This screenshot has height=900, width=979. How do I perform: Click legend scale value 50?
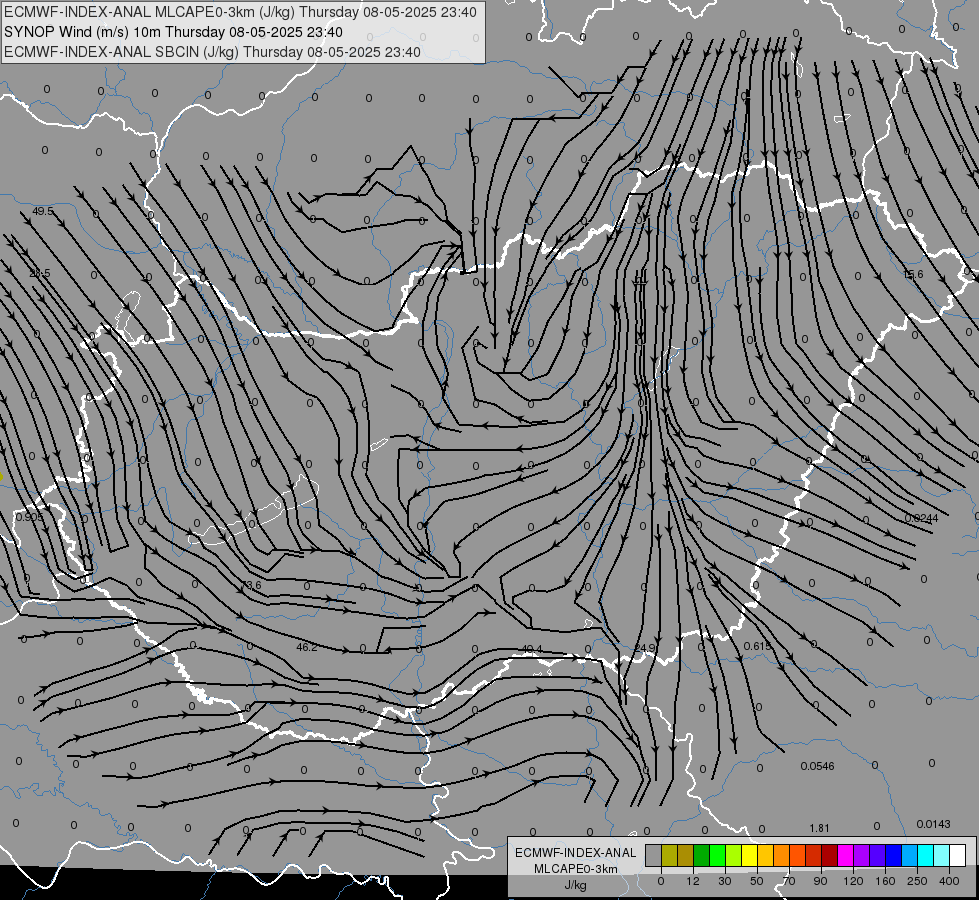click(x=757, y=881)
